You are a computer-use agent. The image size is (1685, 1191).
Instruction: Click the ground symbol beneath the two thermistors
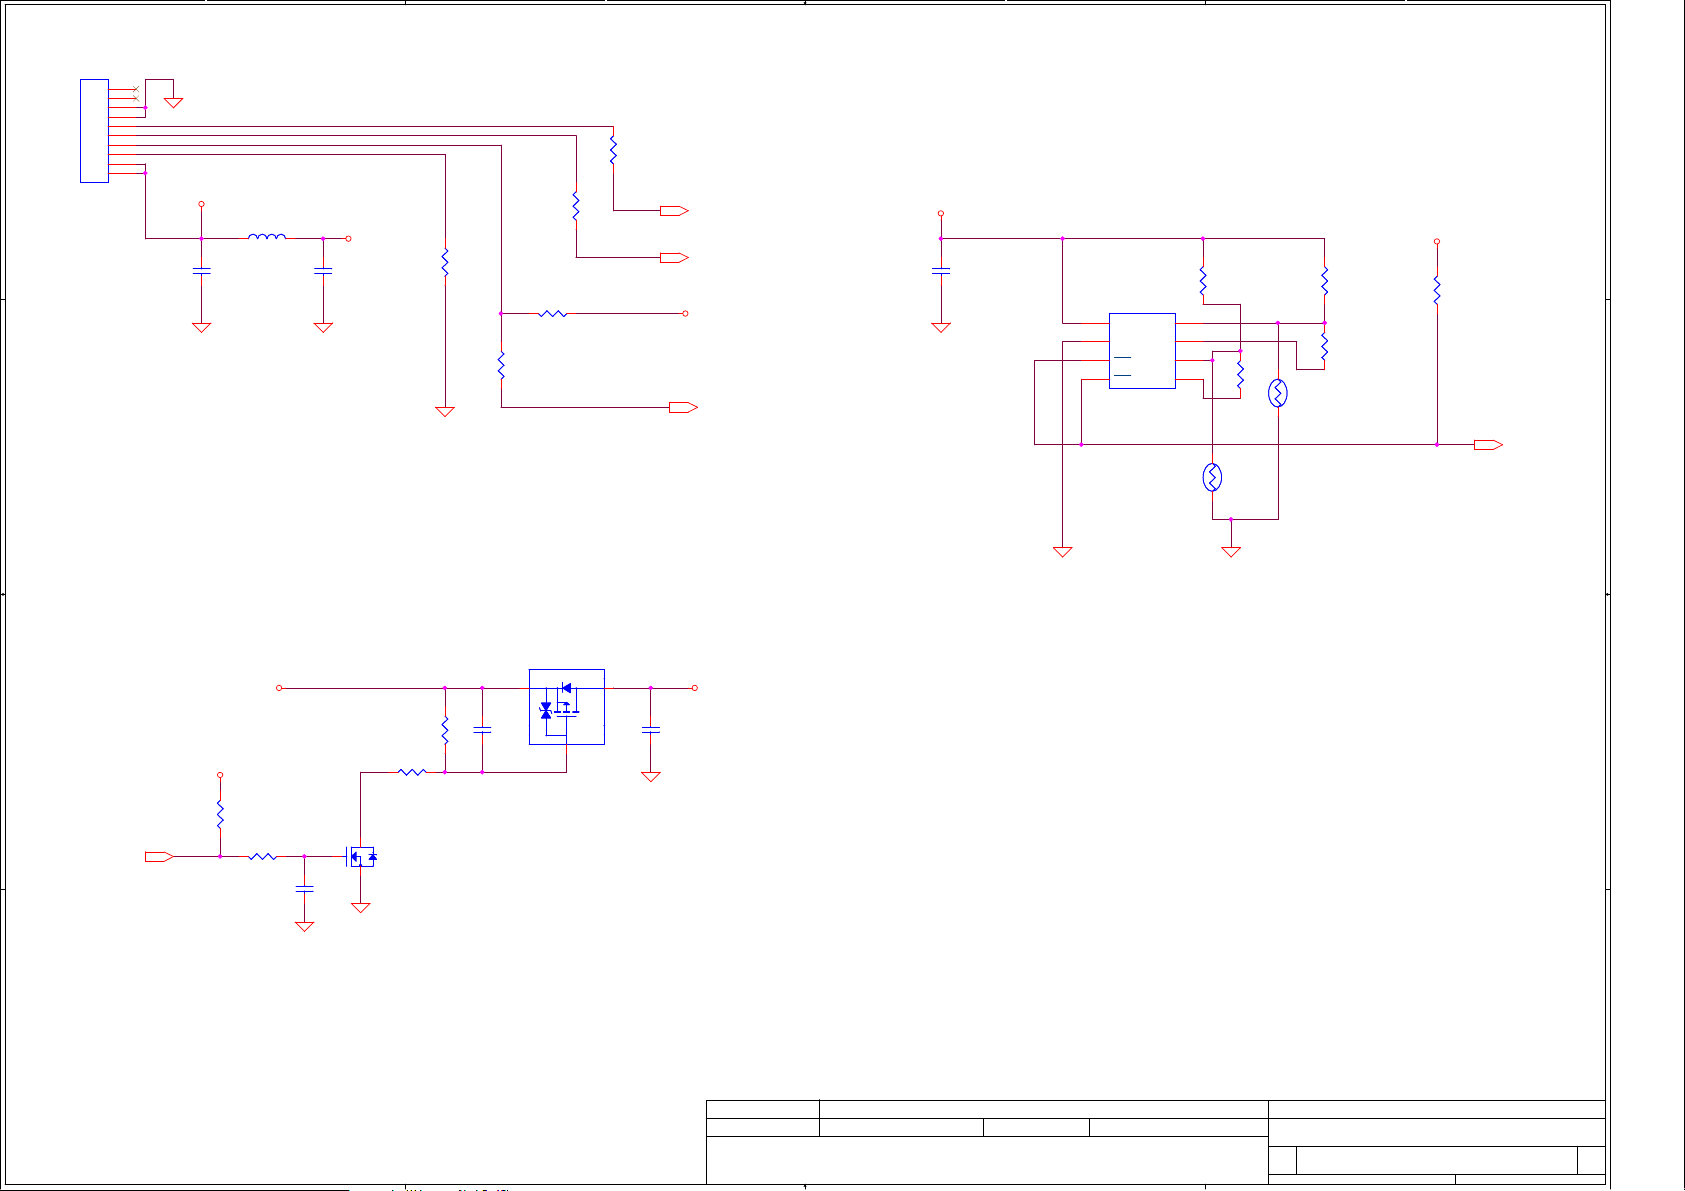1231,551
